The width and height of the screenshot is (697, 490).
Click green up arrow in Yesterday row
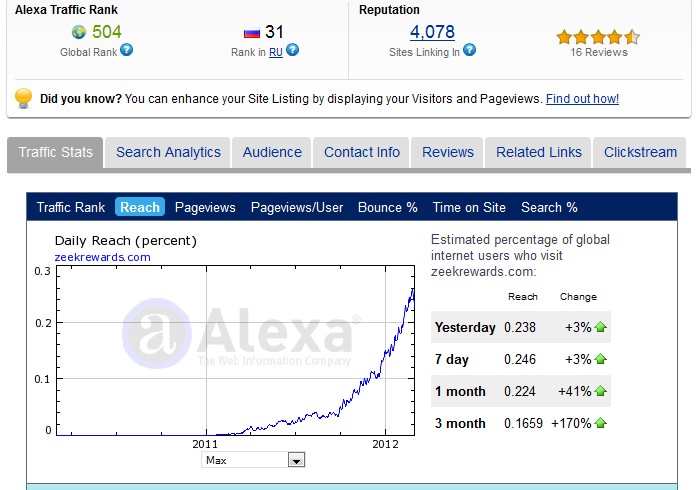pyautogui.click(x=601, y=327)
